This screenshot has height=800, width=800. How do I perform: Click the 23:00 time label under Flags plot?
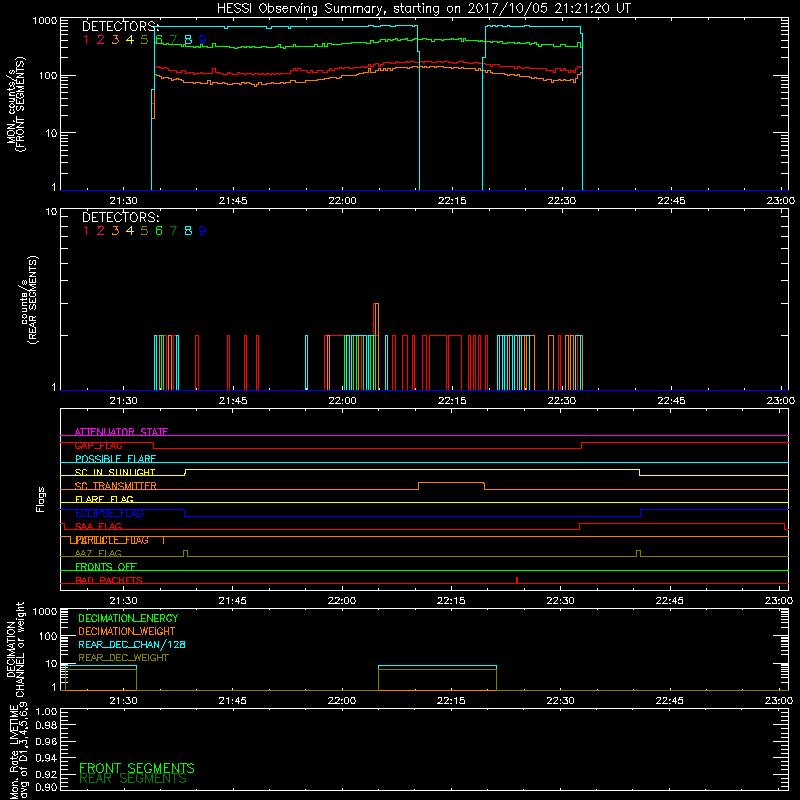[x=779, y=601]
